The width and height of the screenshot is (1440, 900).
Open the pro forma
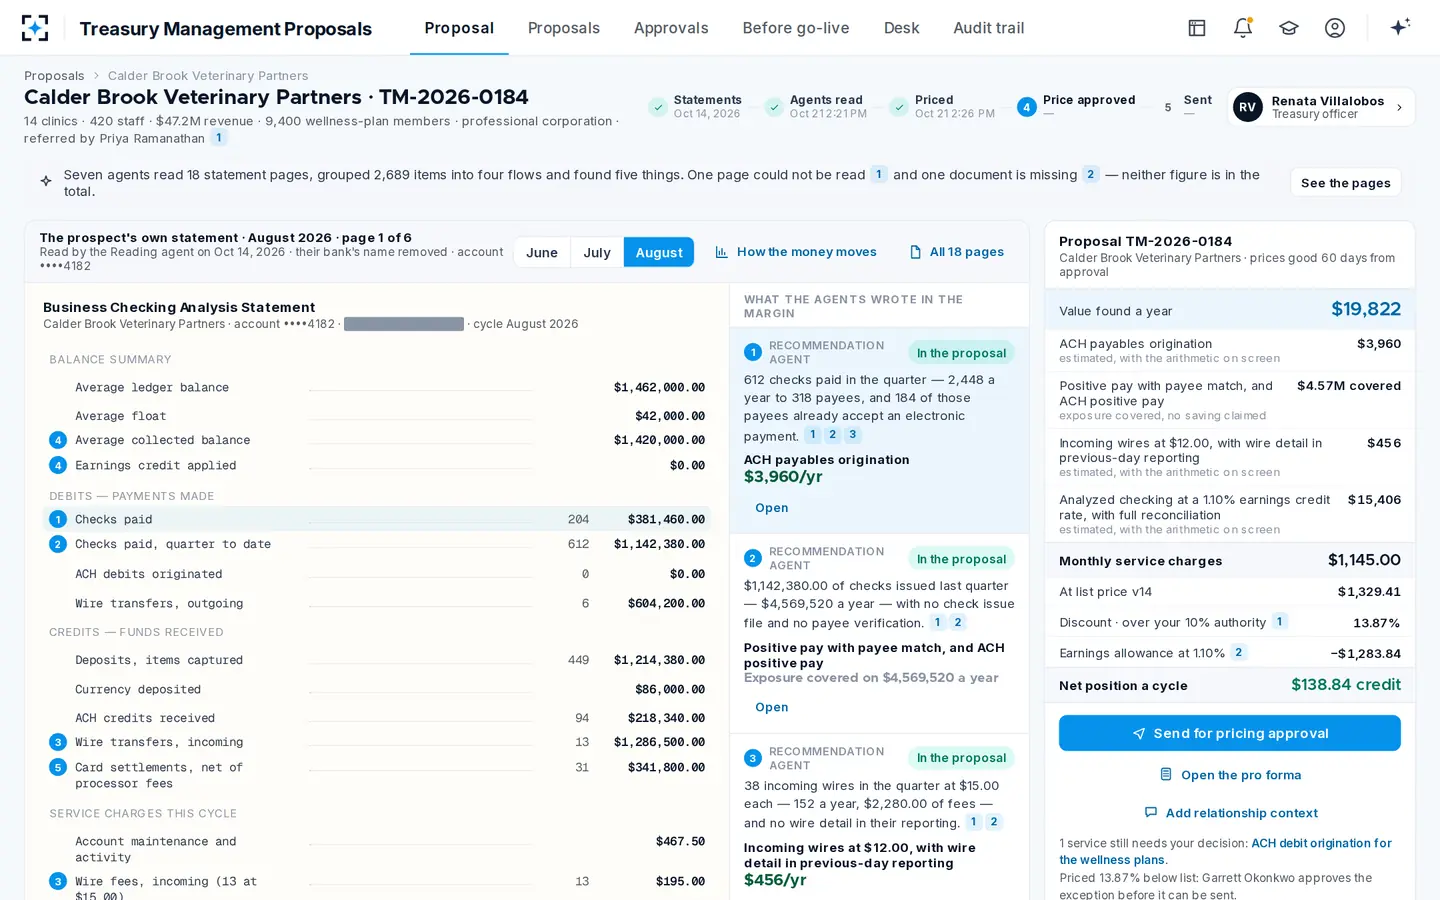[x=1230, y=775]
